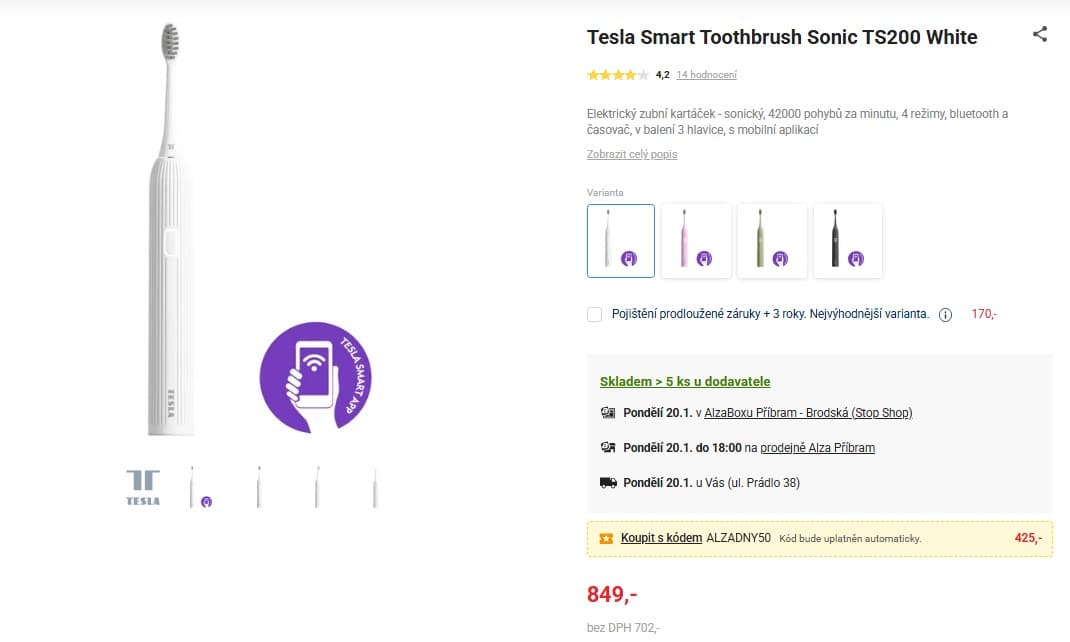Screen dimensions: 1070x642
Task: Enable the extended warranty insurance checkbox
Action: (595, 314)
